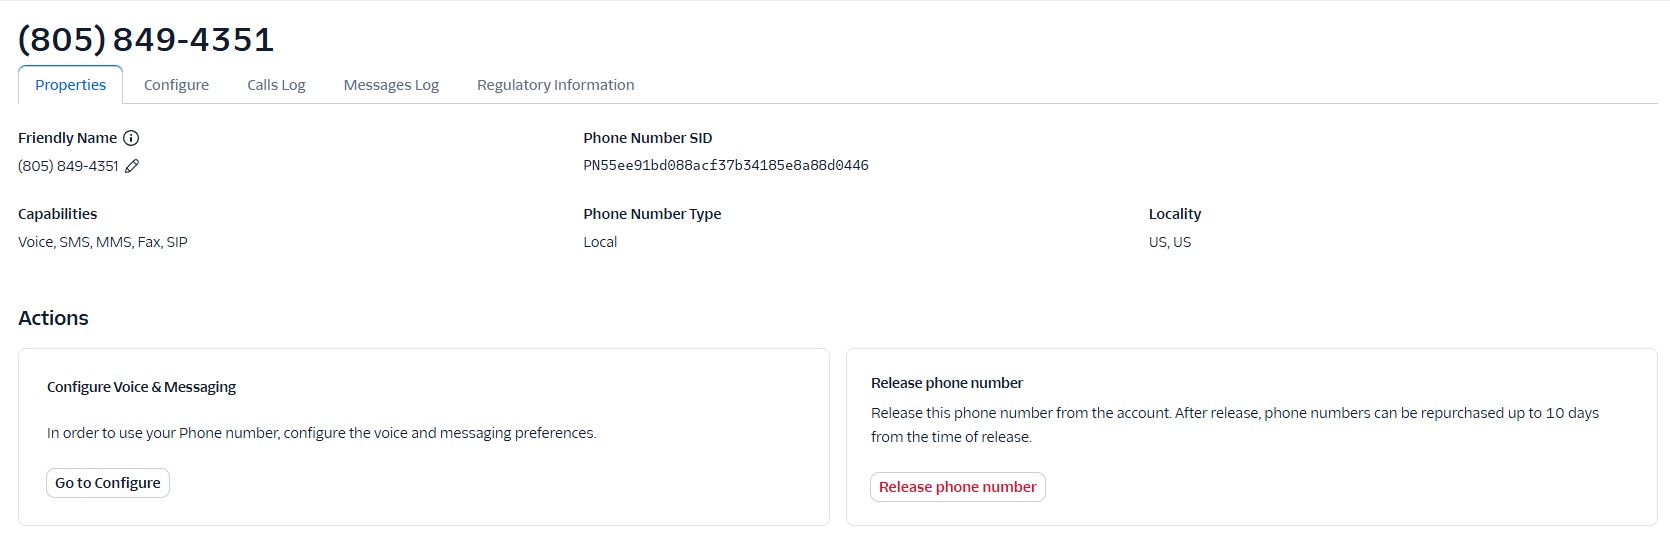Switch to the Configure tab
The image size is (1670, 538).
(x=176, y=85)
